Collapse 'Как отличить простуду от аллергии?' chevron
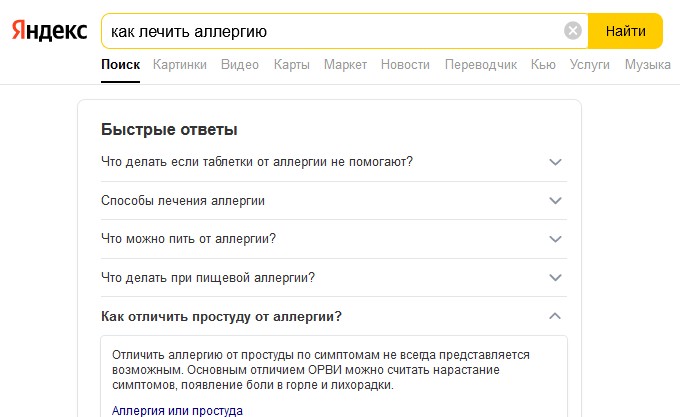 tap(555, 316)
